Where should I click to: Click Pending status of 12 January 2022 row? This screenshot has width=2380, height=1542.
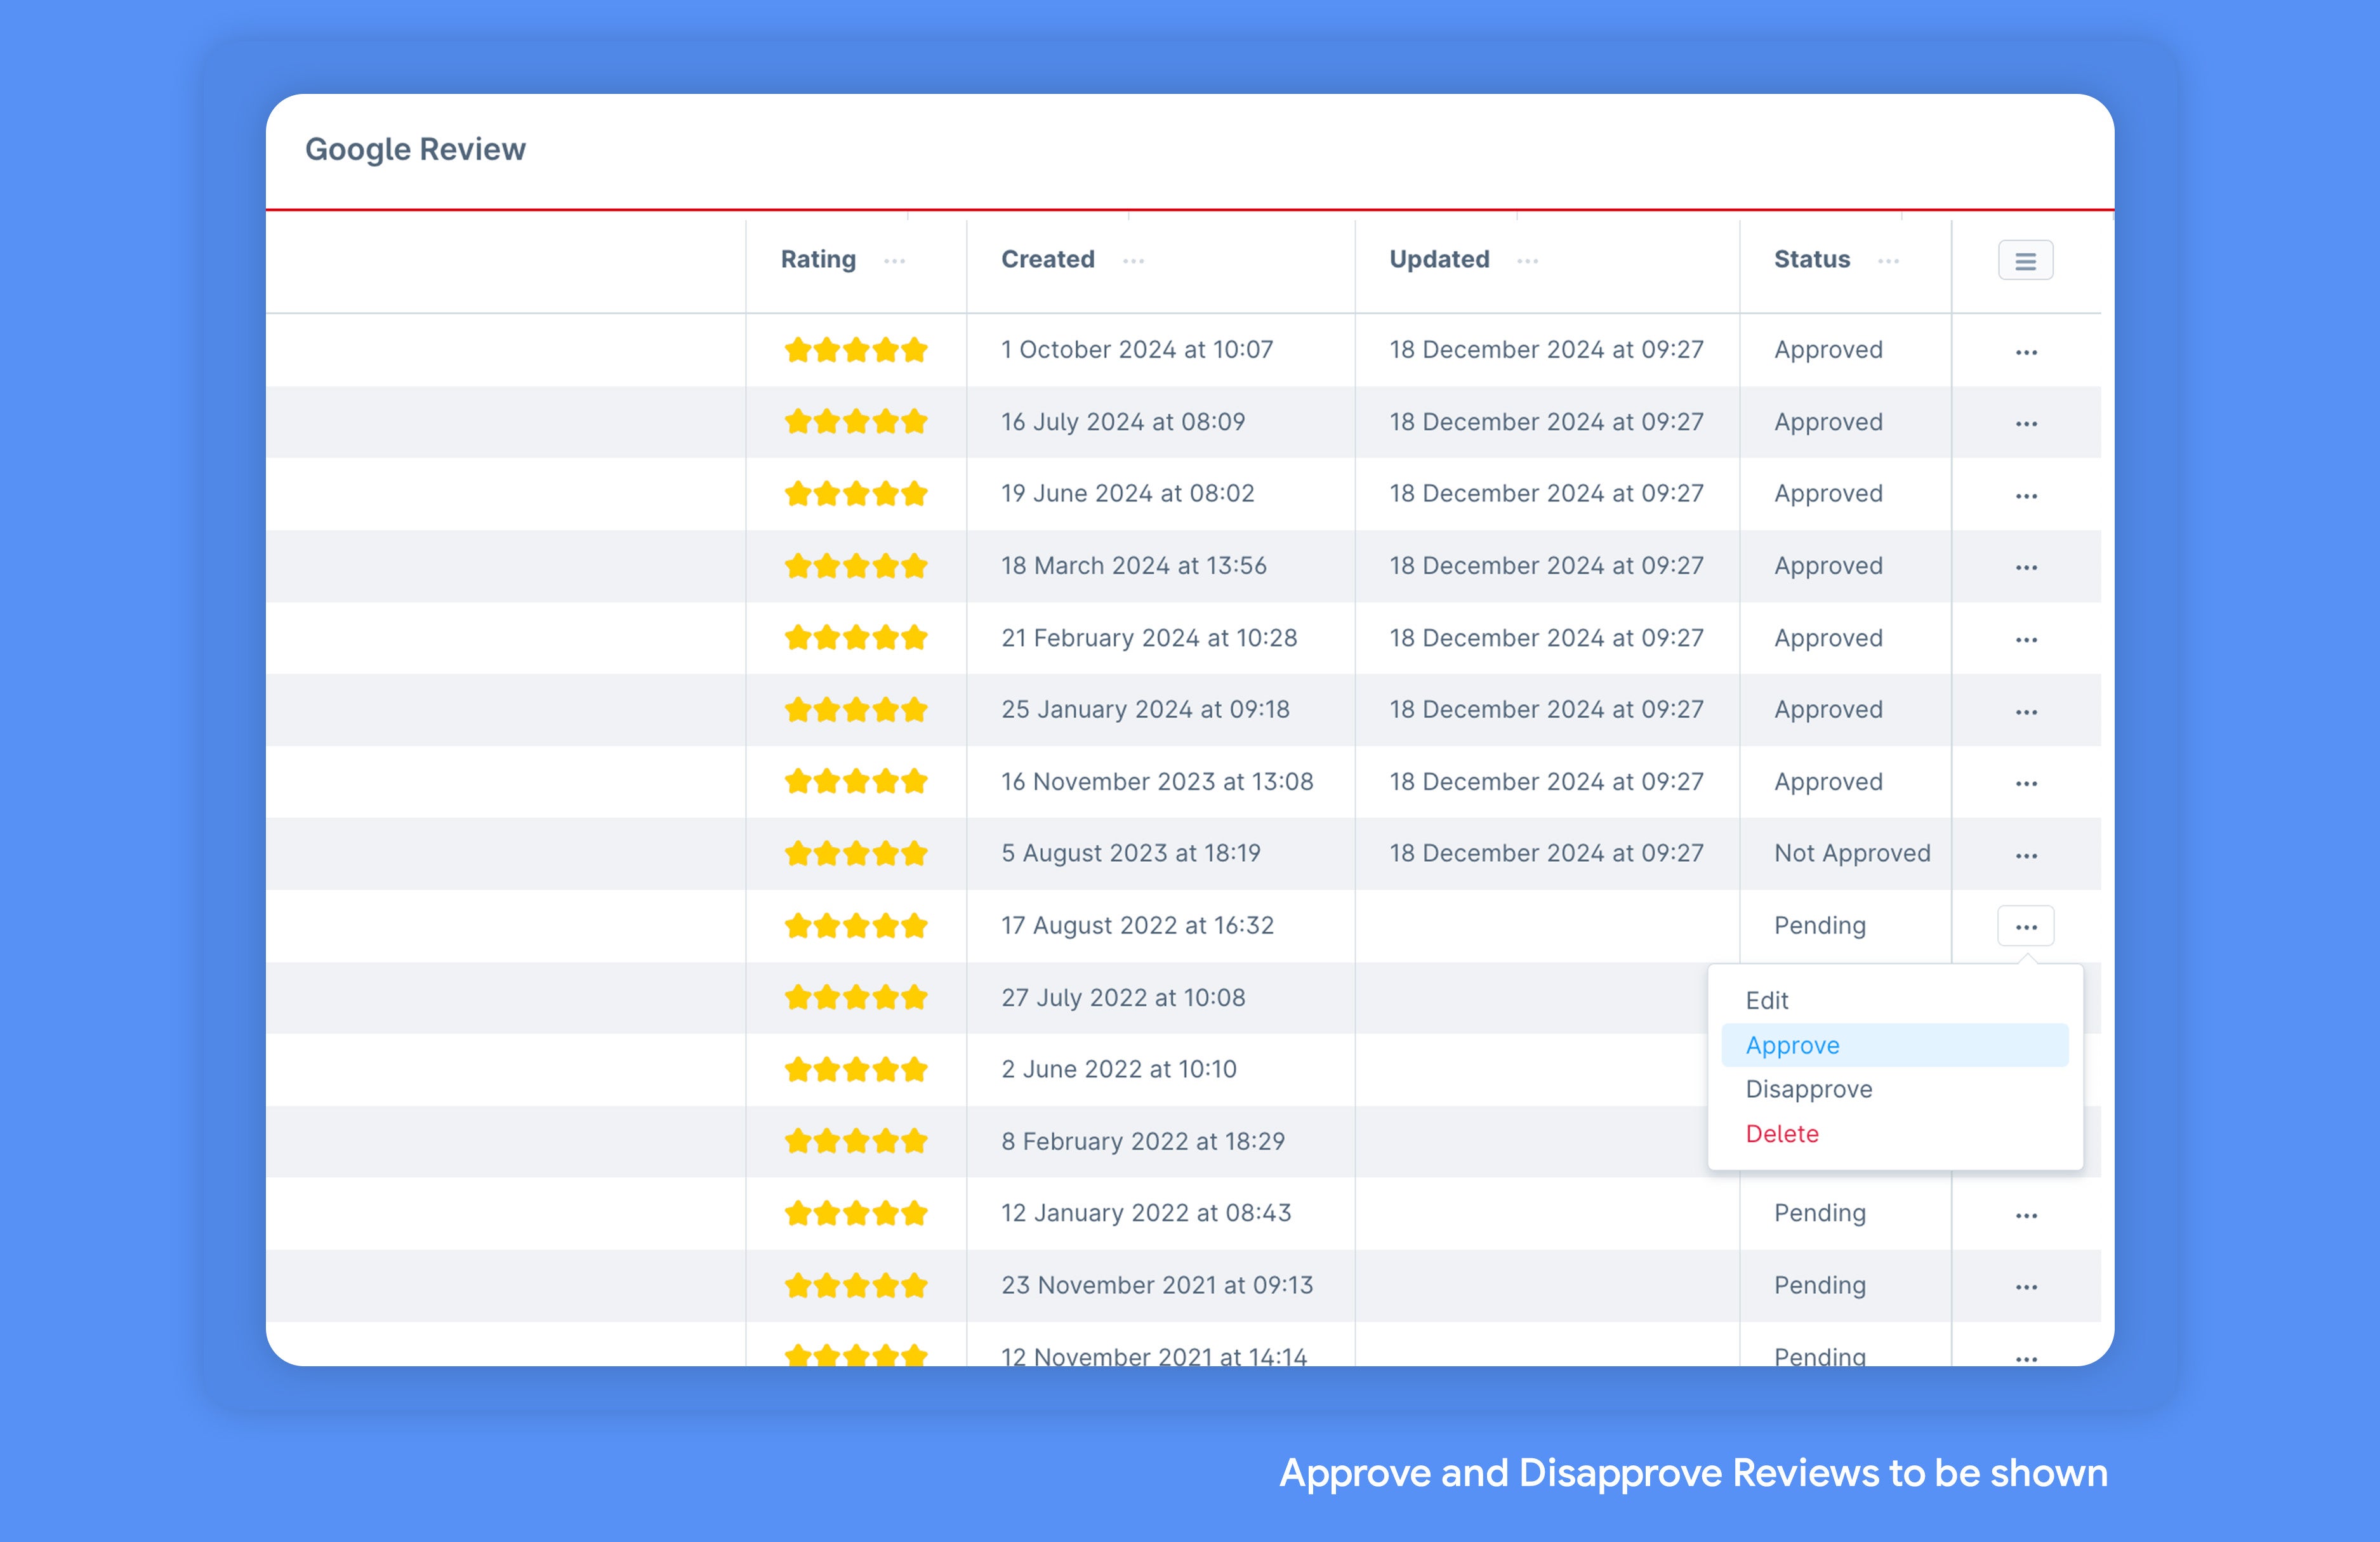[x=1820, y=1214]
